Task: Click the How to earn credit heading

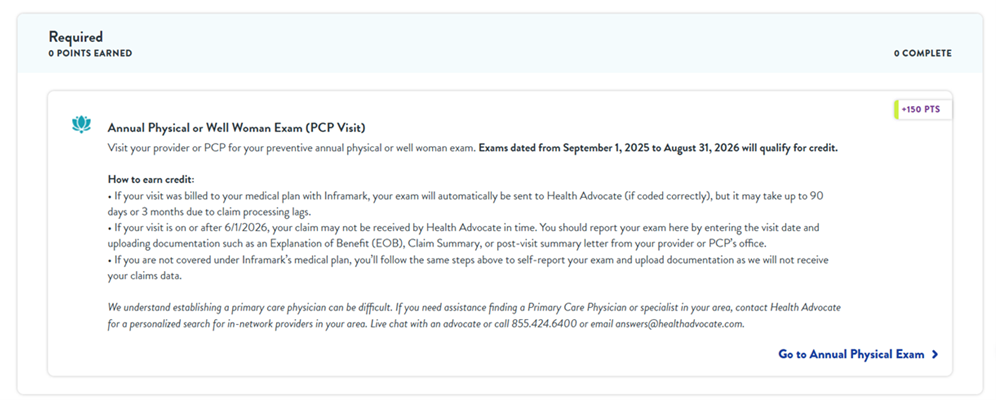Action: 149,178
